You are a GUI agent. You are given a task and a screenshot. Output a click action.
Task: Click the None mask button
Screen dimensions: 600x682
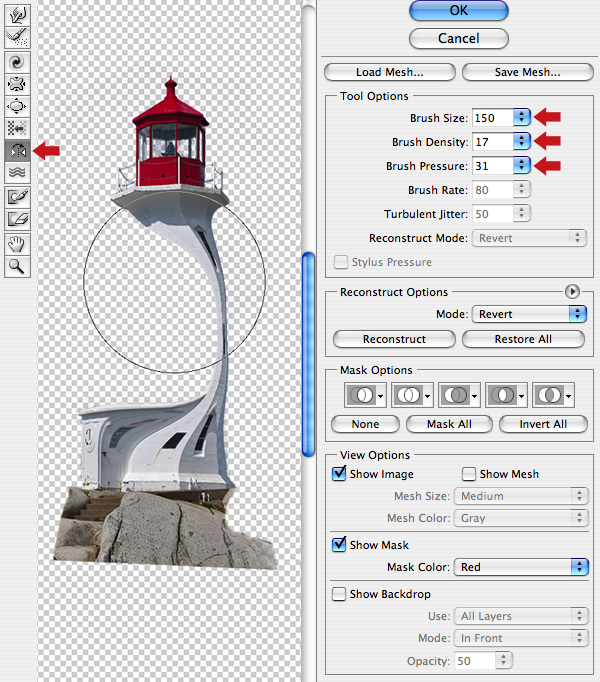point(365,424)
